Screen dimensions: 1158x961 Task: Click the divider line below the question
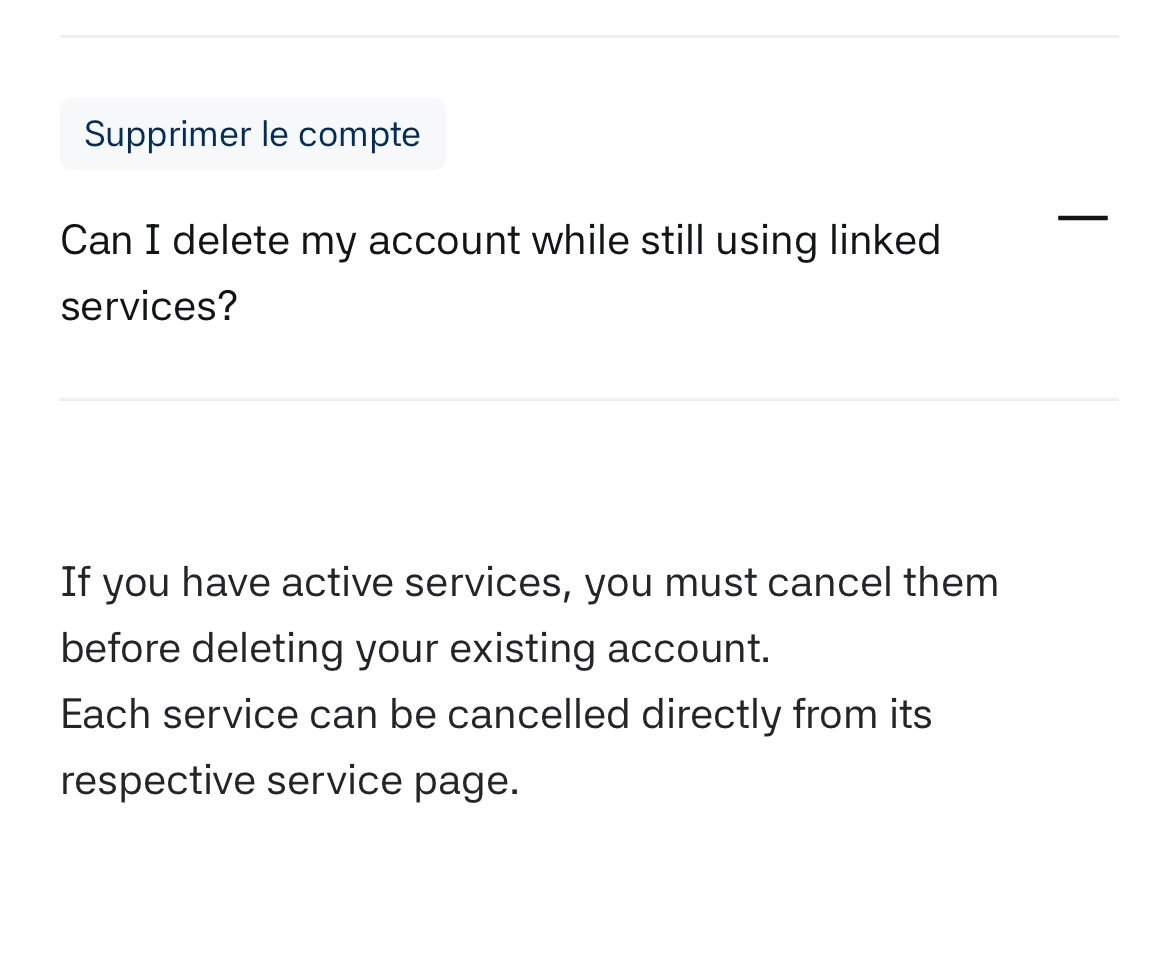[588, 399]
